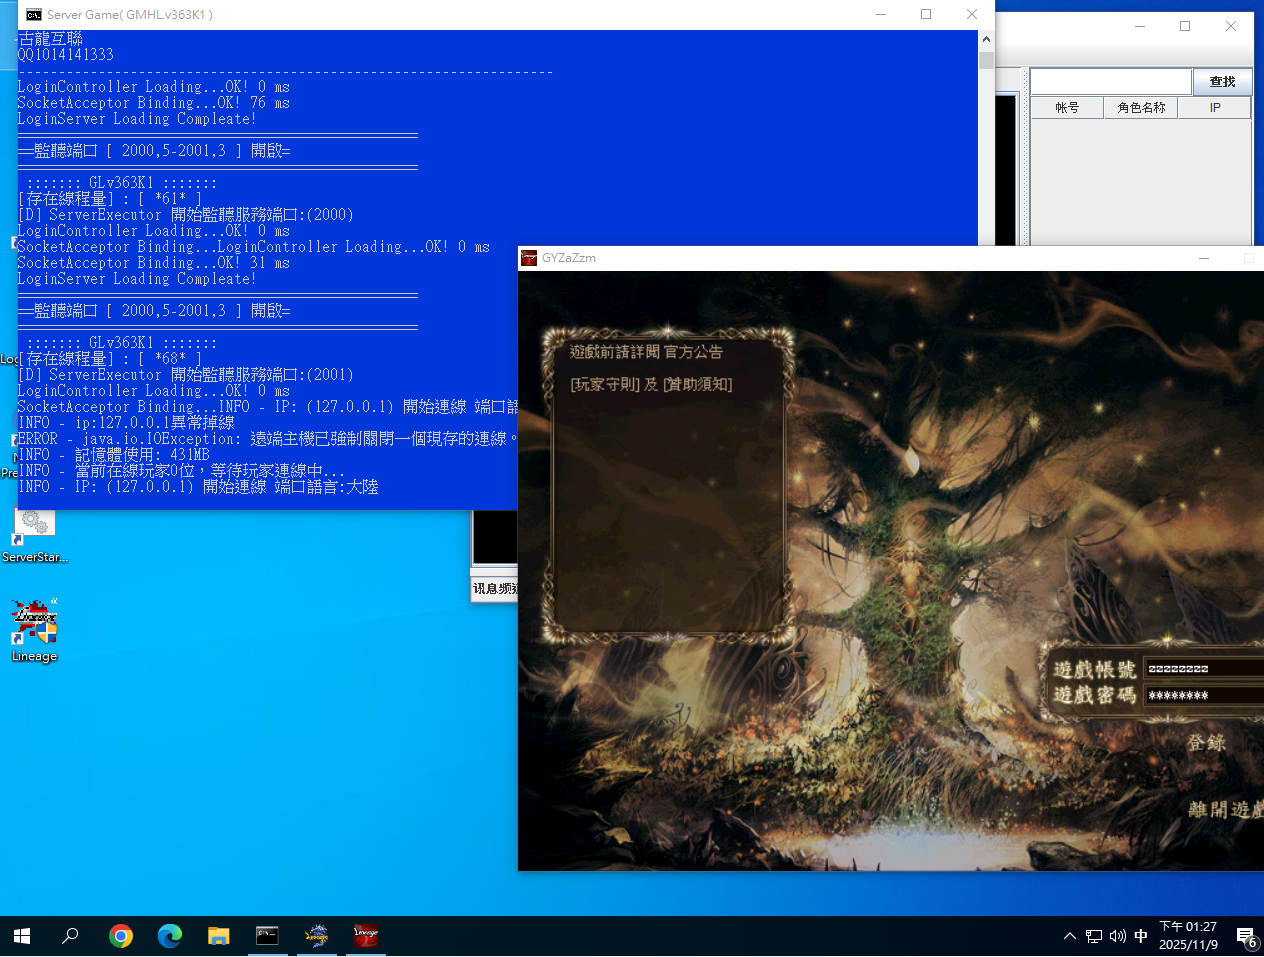Open the [玩家守則] link
Screen dimensions: 1264x957
605,384
